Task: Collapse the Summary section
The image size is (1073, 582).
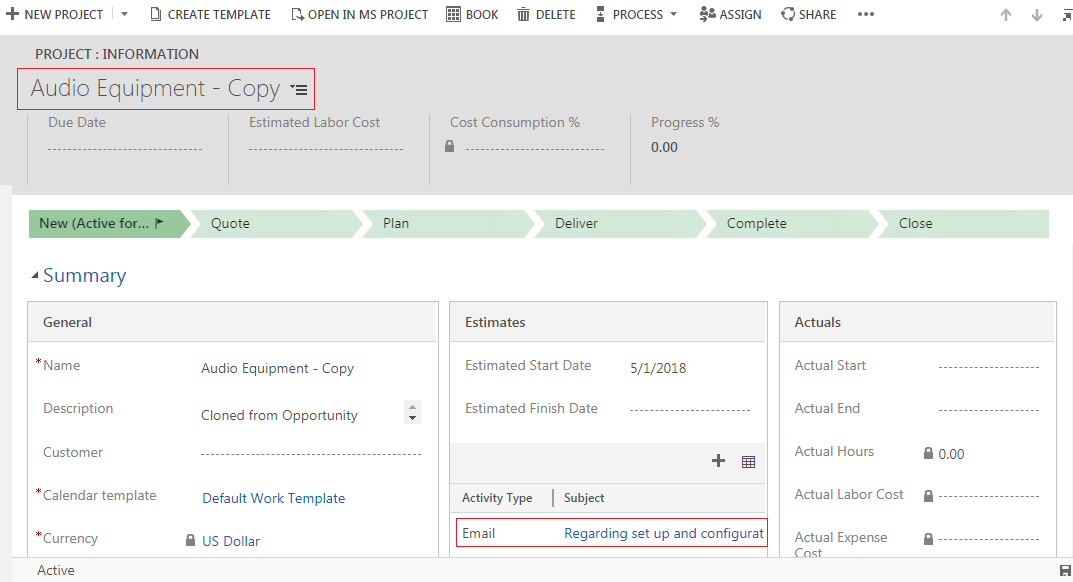Action: coord(35,275)
